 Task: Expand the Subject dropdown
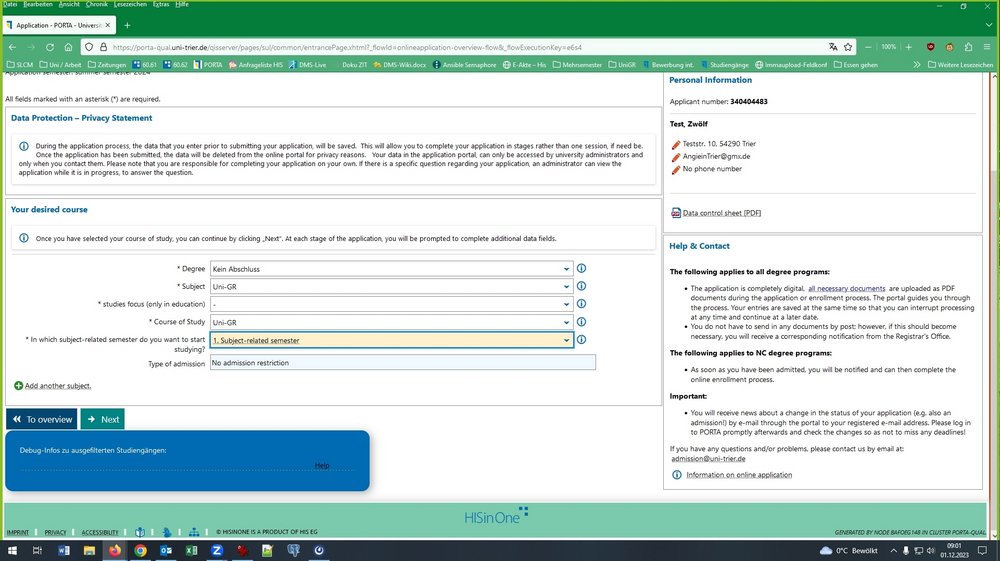391,287
